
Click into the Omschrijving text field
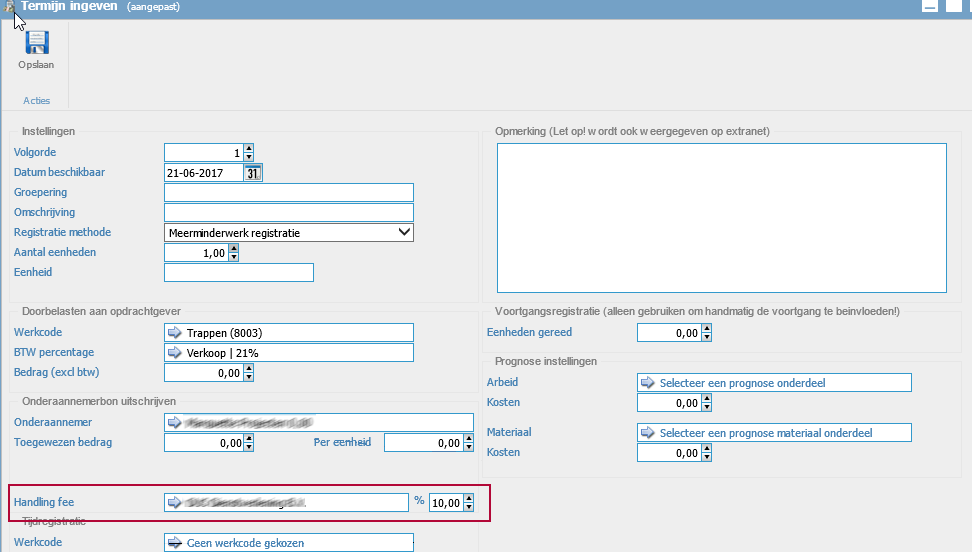coord(288,213)
